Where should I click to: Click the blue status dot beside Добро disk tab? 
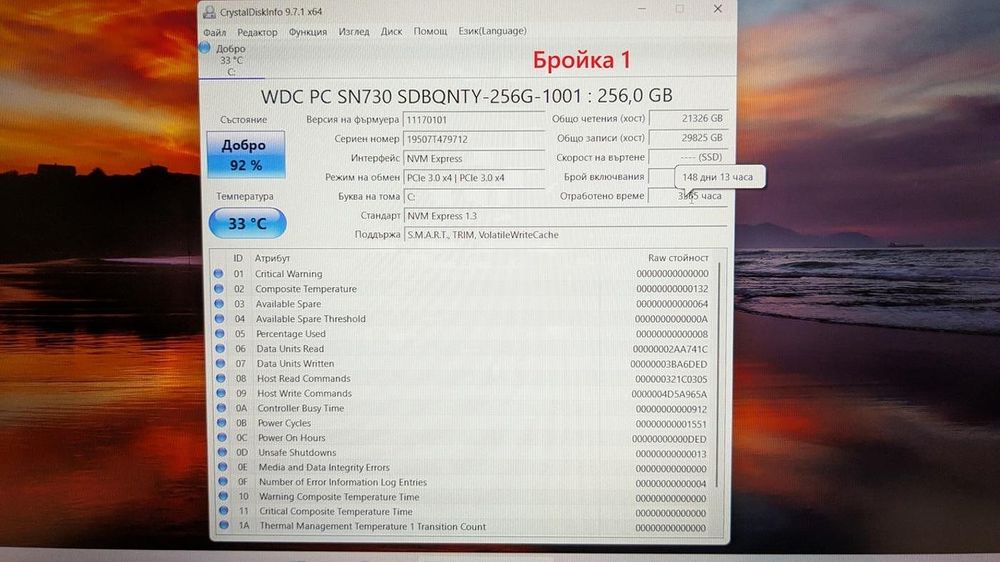[x=205, y=47]
